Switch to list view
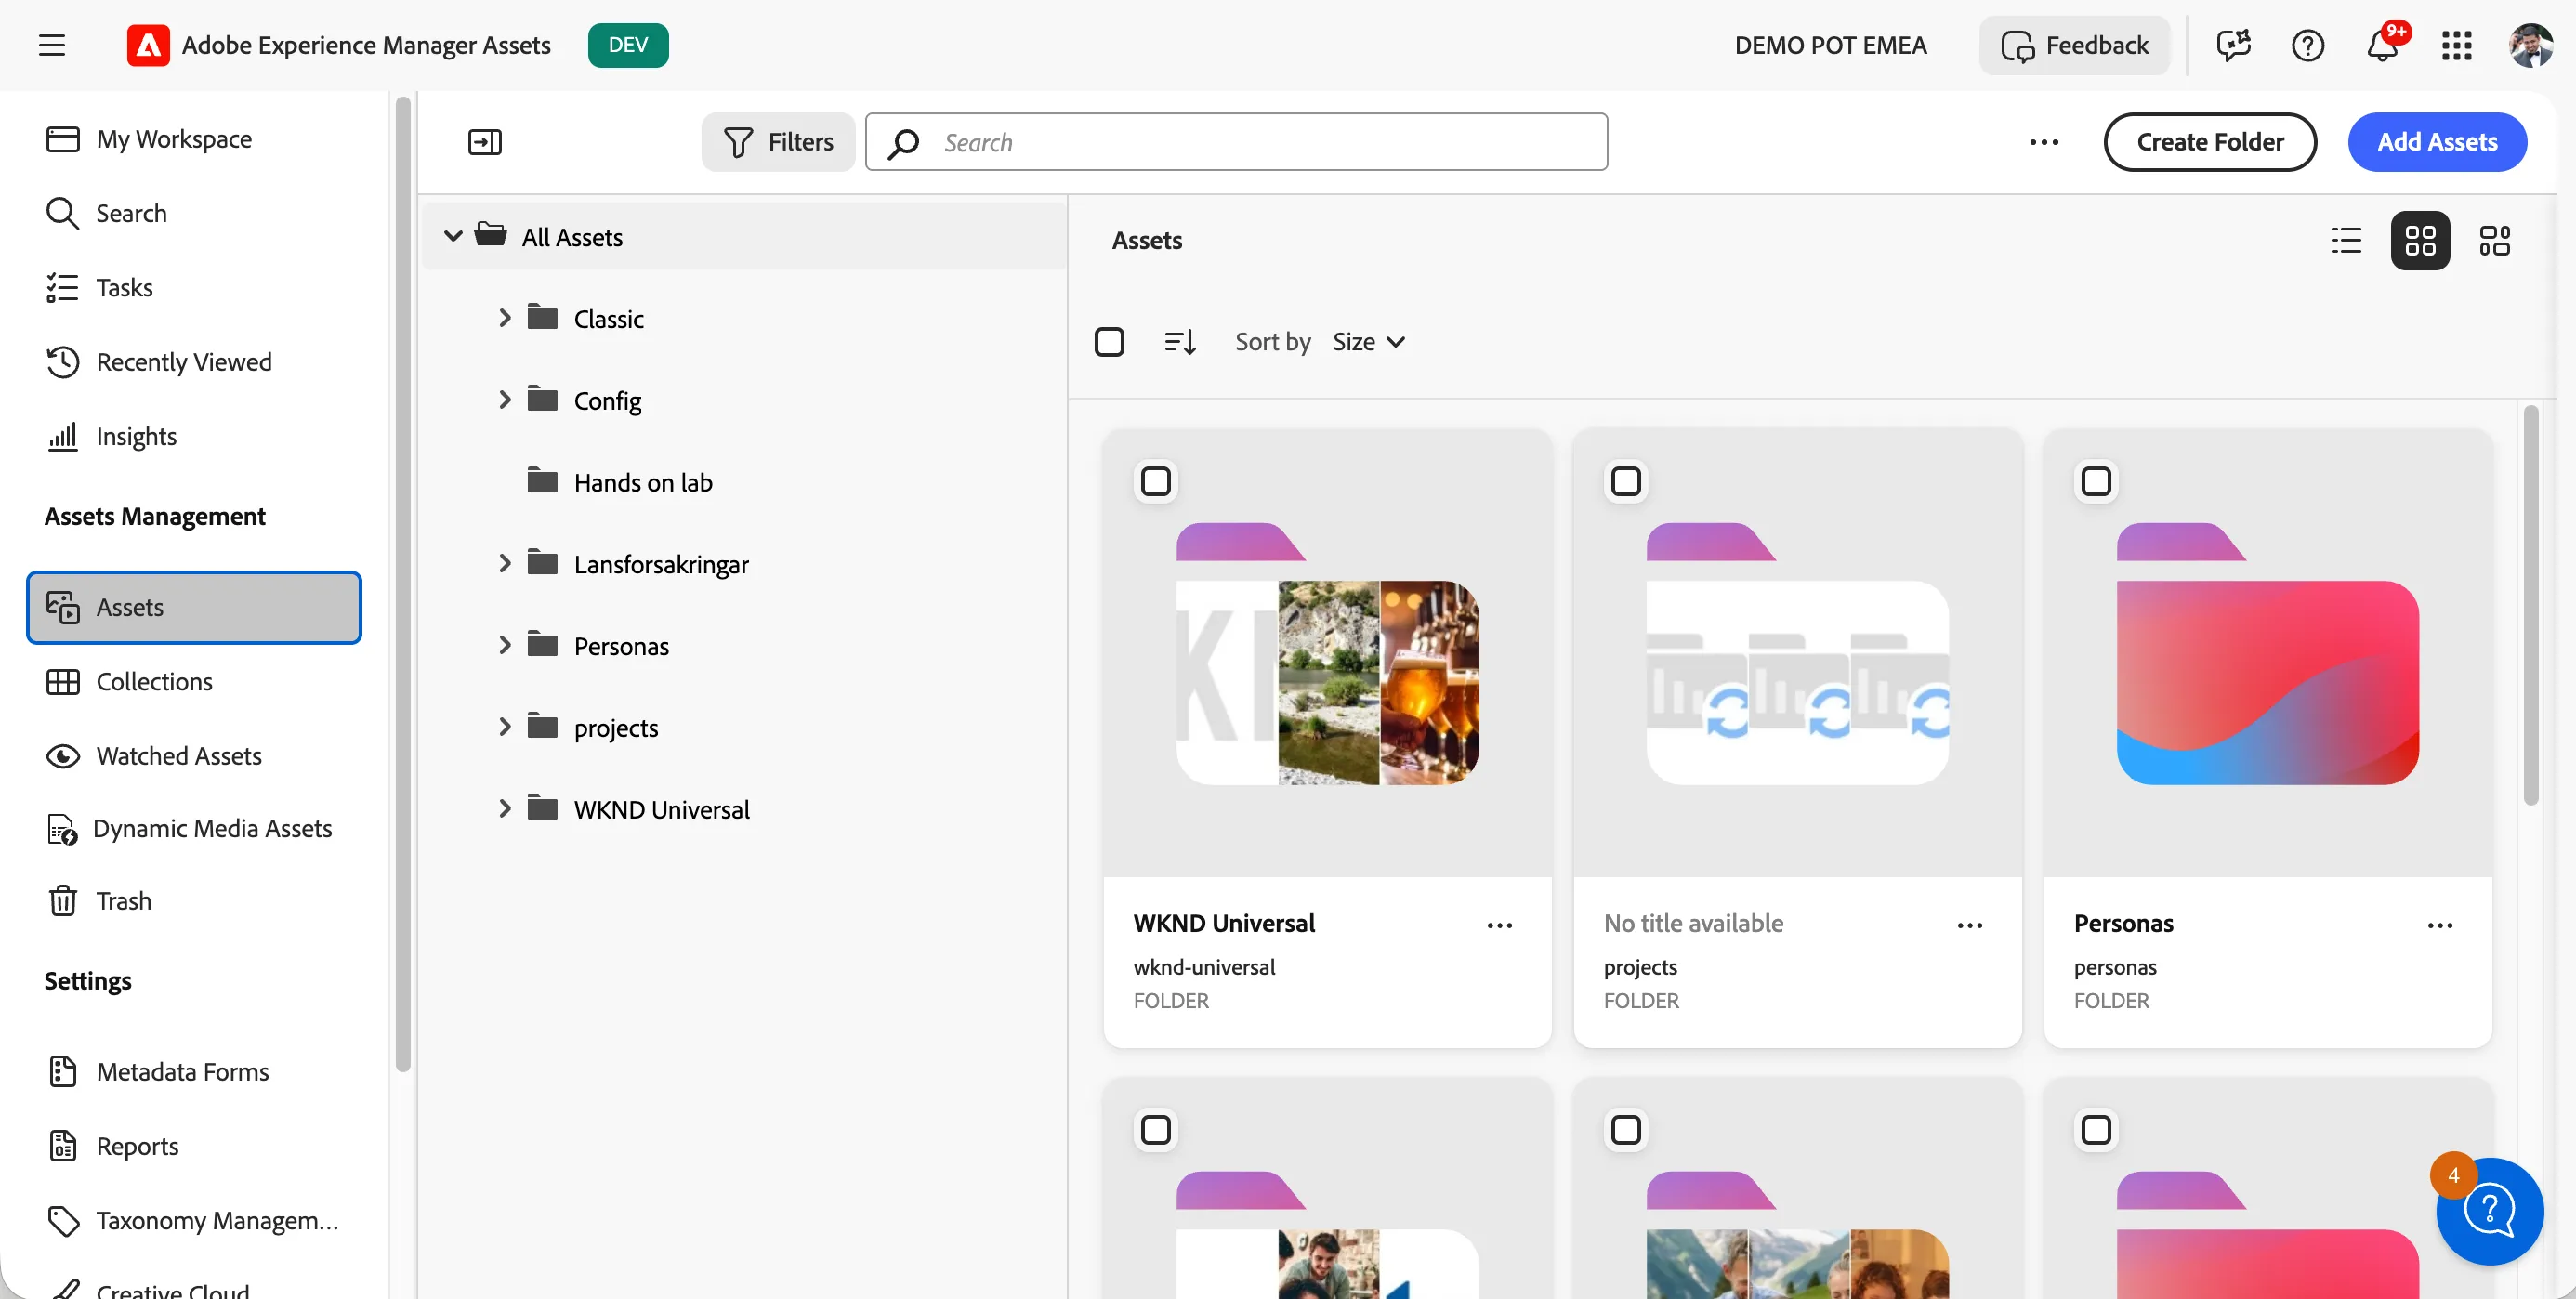The image size is (2576, 1299). [2346, 241]
